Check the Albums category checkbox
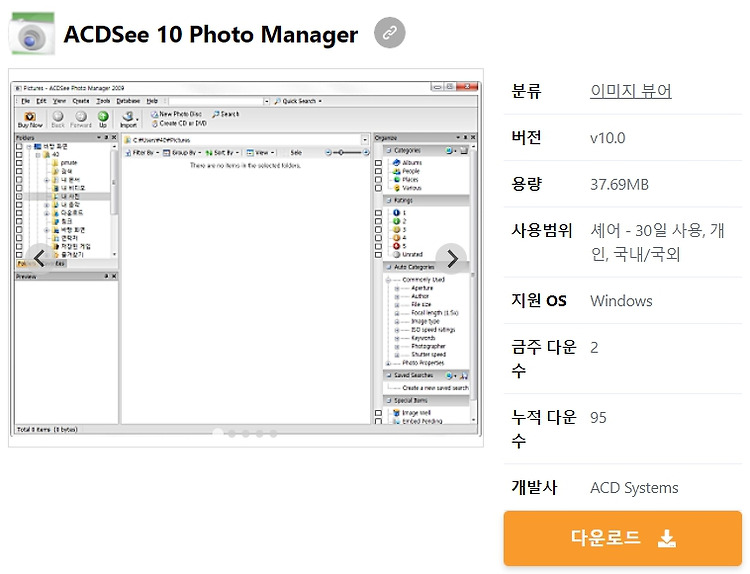Viewport: 750px width, 574px height. click(x=378, y=163)
